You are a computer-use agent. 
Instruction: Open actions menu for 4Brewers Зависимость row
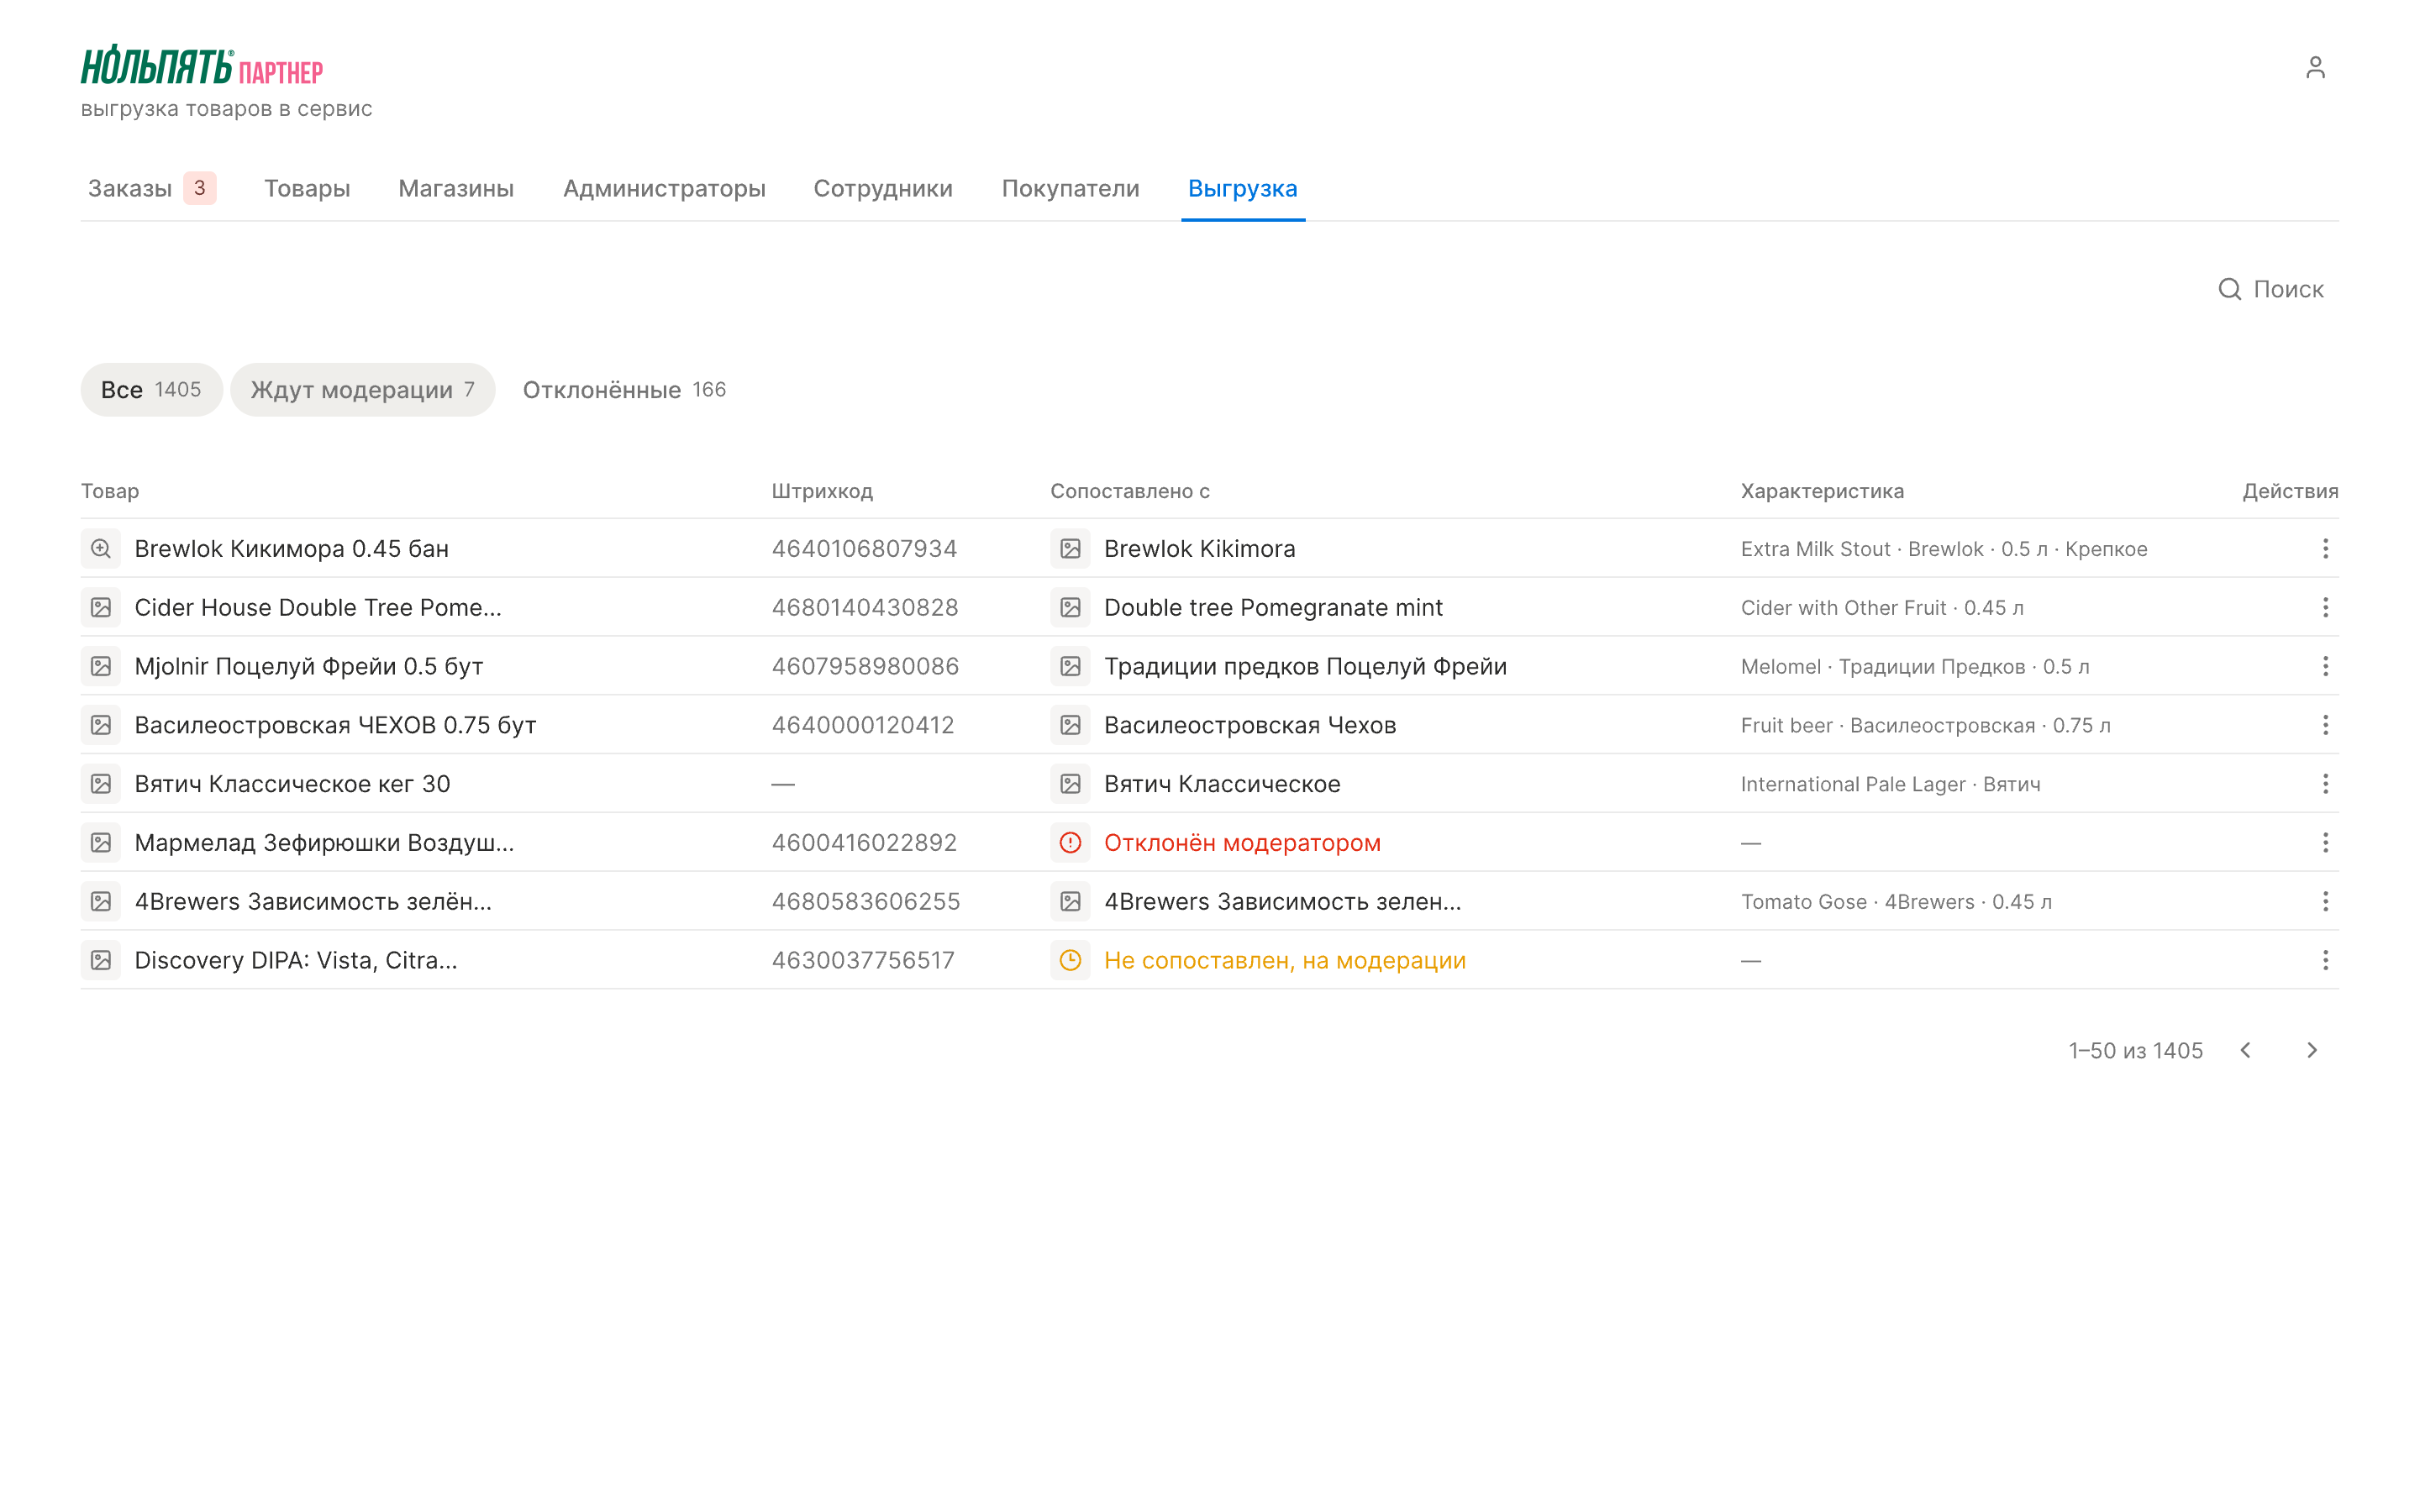point(2325,901)
